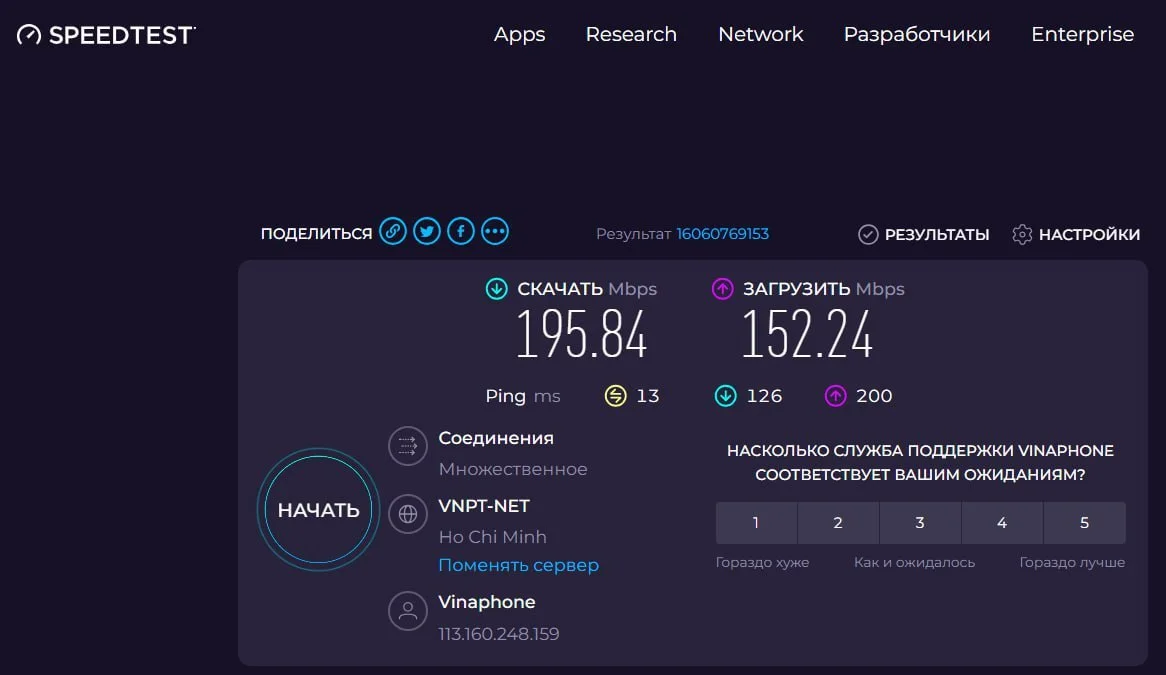Viewport: 1166px width, 675px height.
Task: Click the user provider icon beside Vinaphone
Action: (x=408, y=611)
